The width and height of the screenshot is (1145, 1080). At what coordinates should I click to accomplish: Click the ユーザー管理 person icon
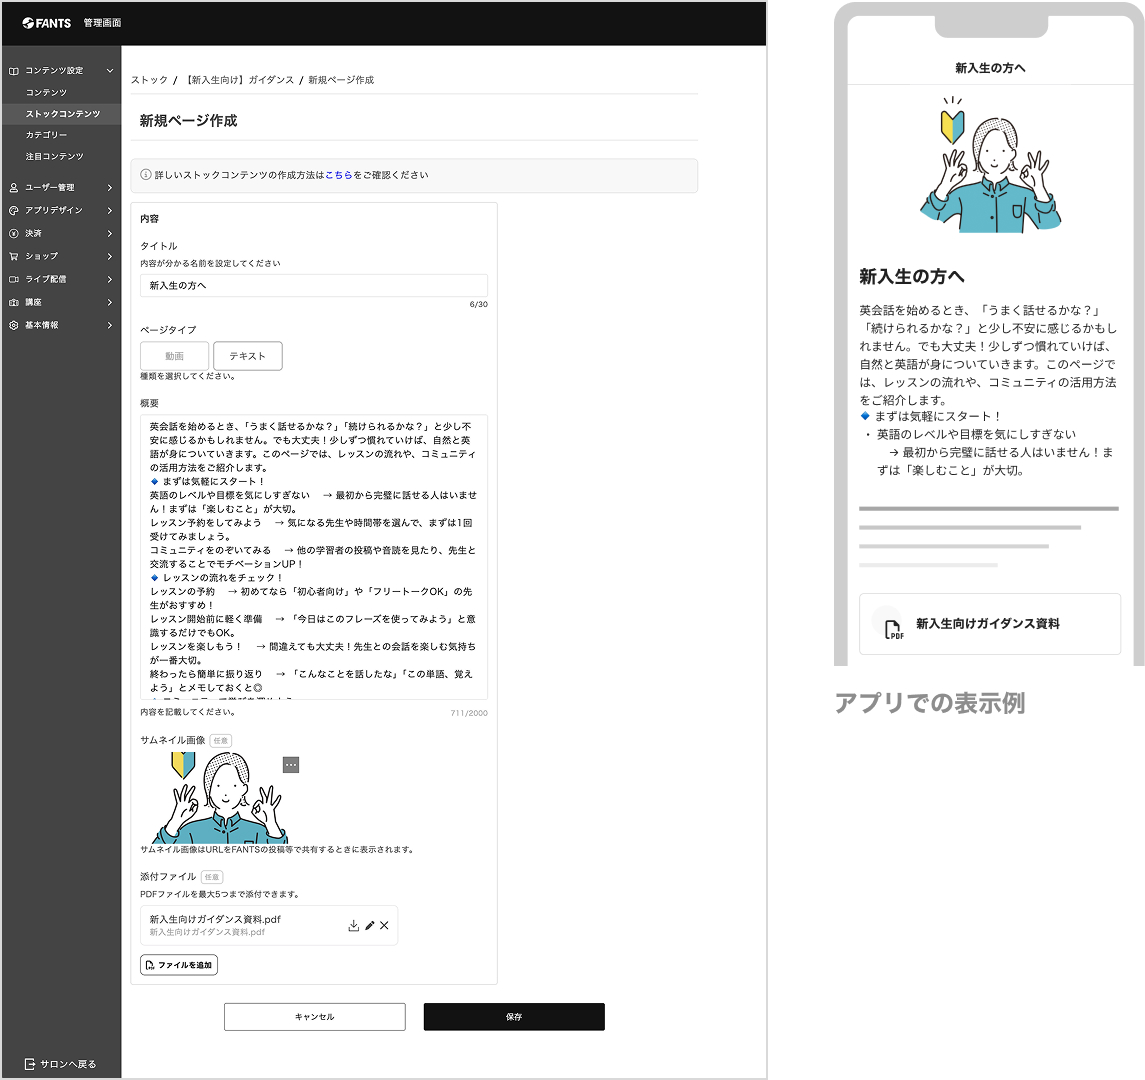(x=14, y=188)
